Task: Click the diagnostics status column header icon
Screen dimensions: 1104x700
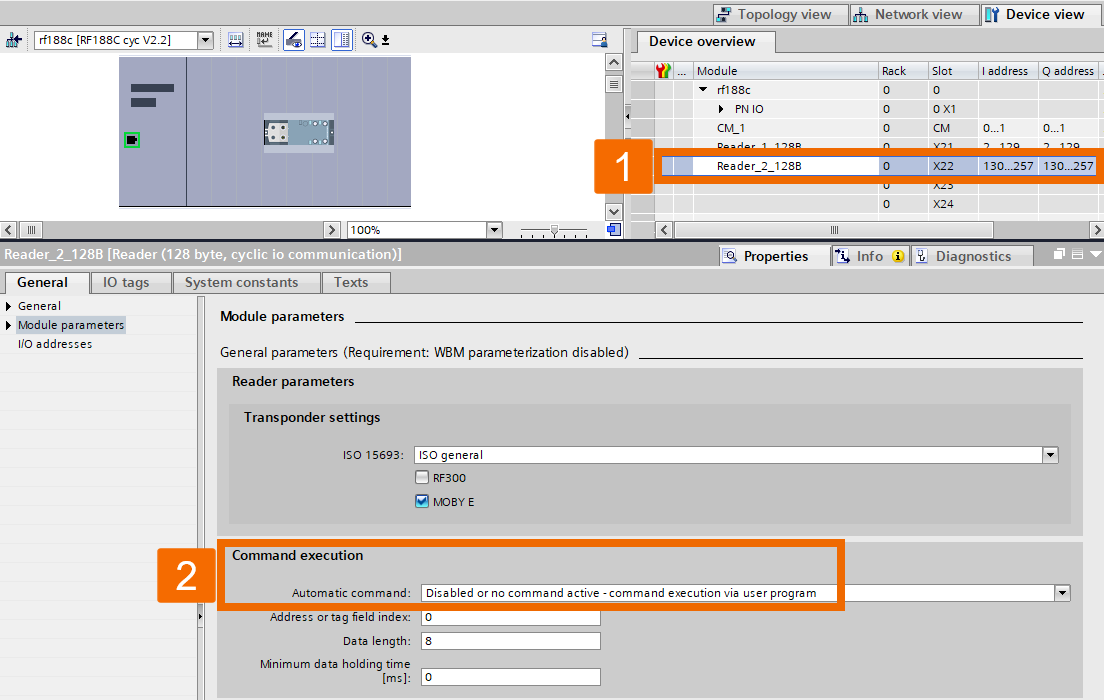Action: 663,70
